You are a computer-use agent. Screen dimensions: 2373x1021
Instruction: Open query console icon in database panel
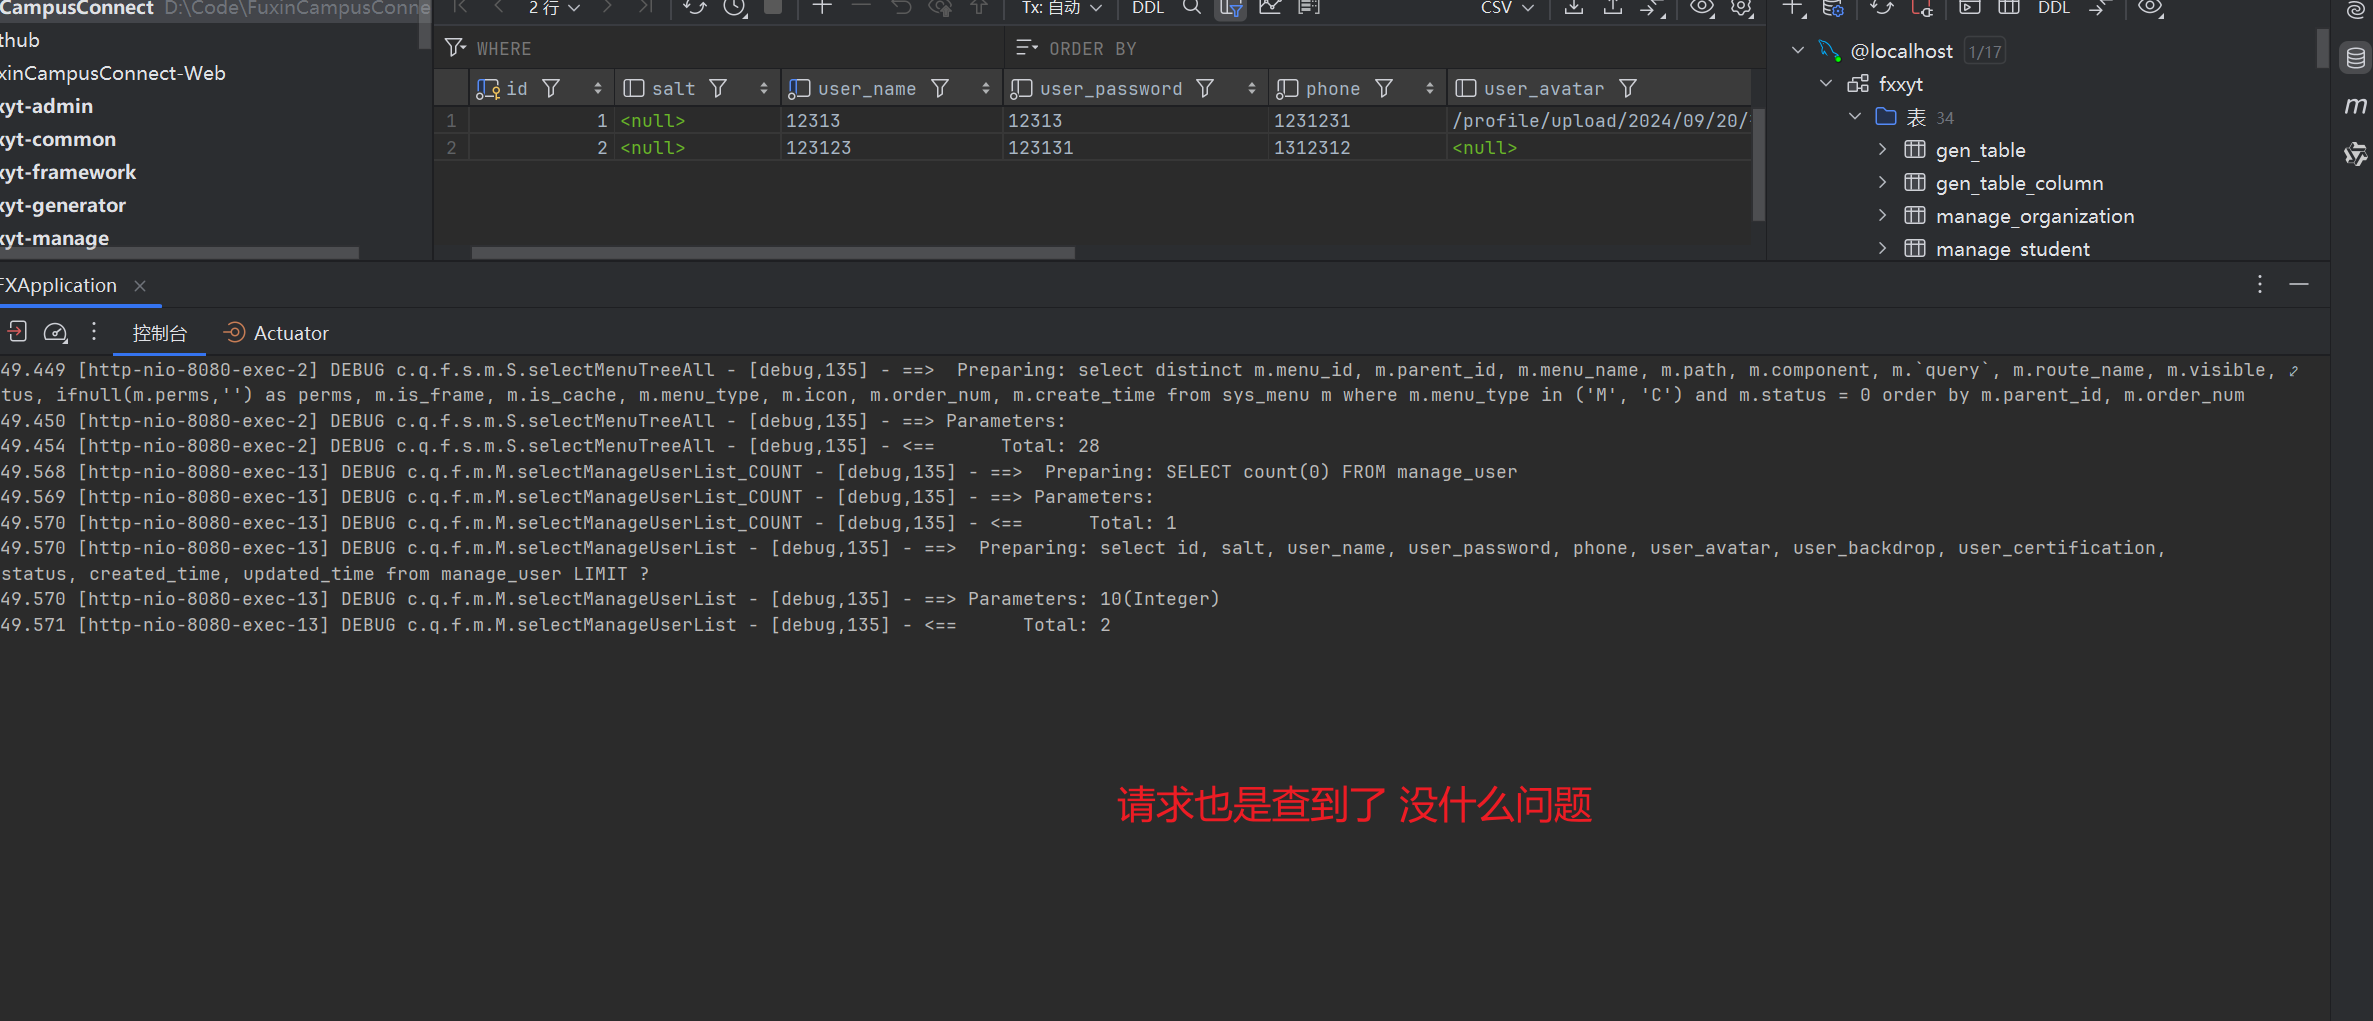[1969, 8]
